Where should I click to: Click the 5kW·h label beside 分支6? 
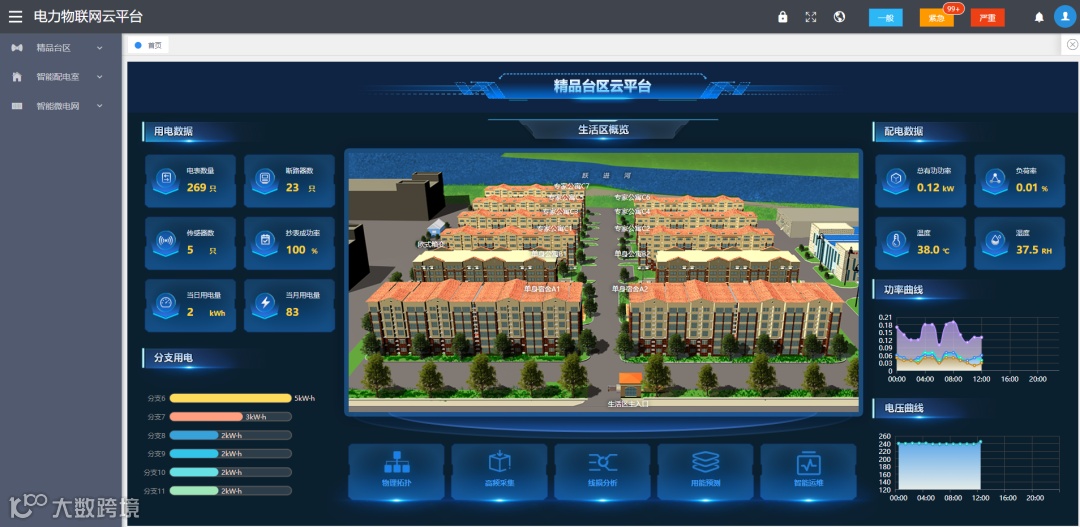(x=304, y=398)
